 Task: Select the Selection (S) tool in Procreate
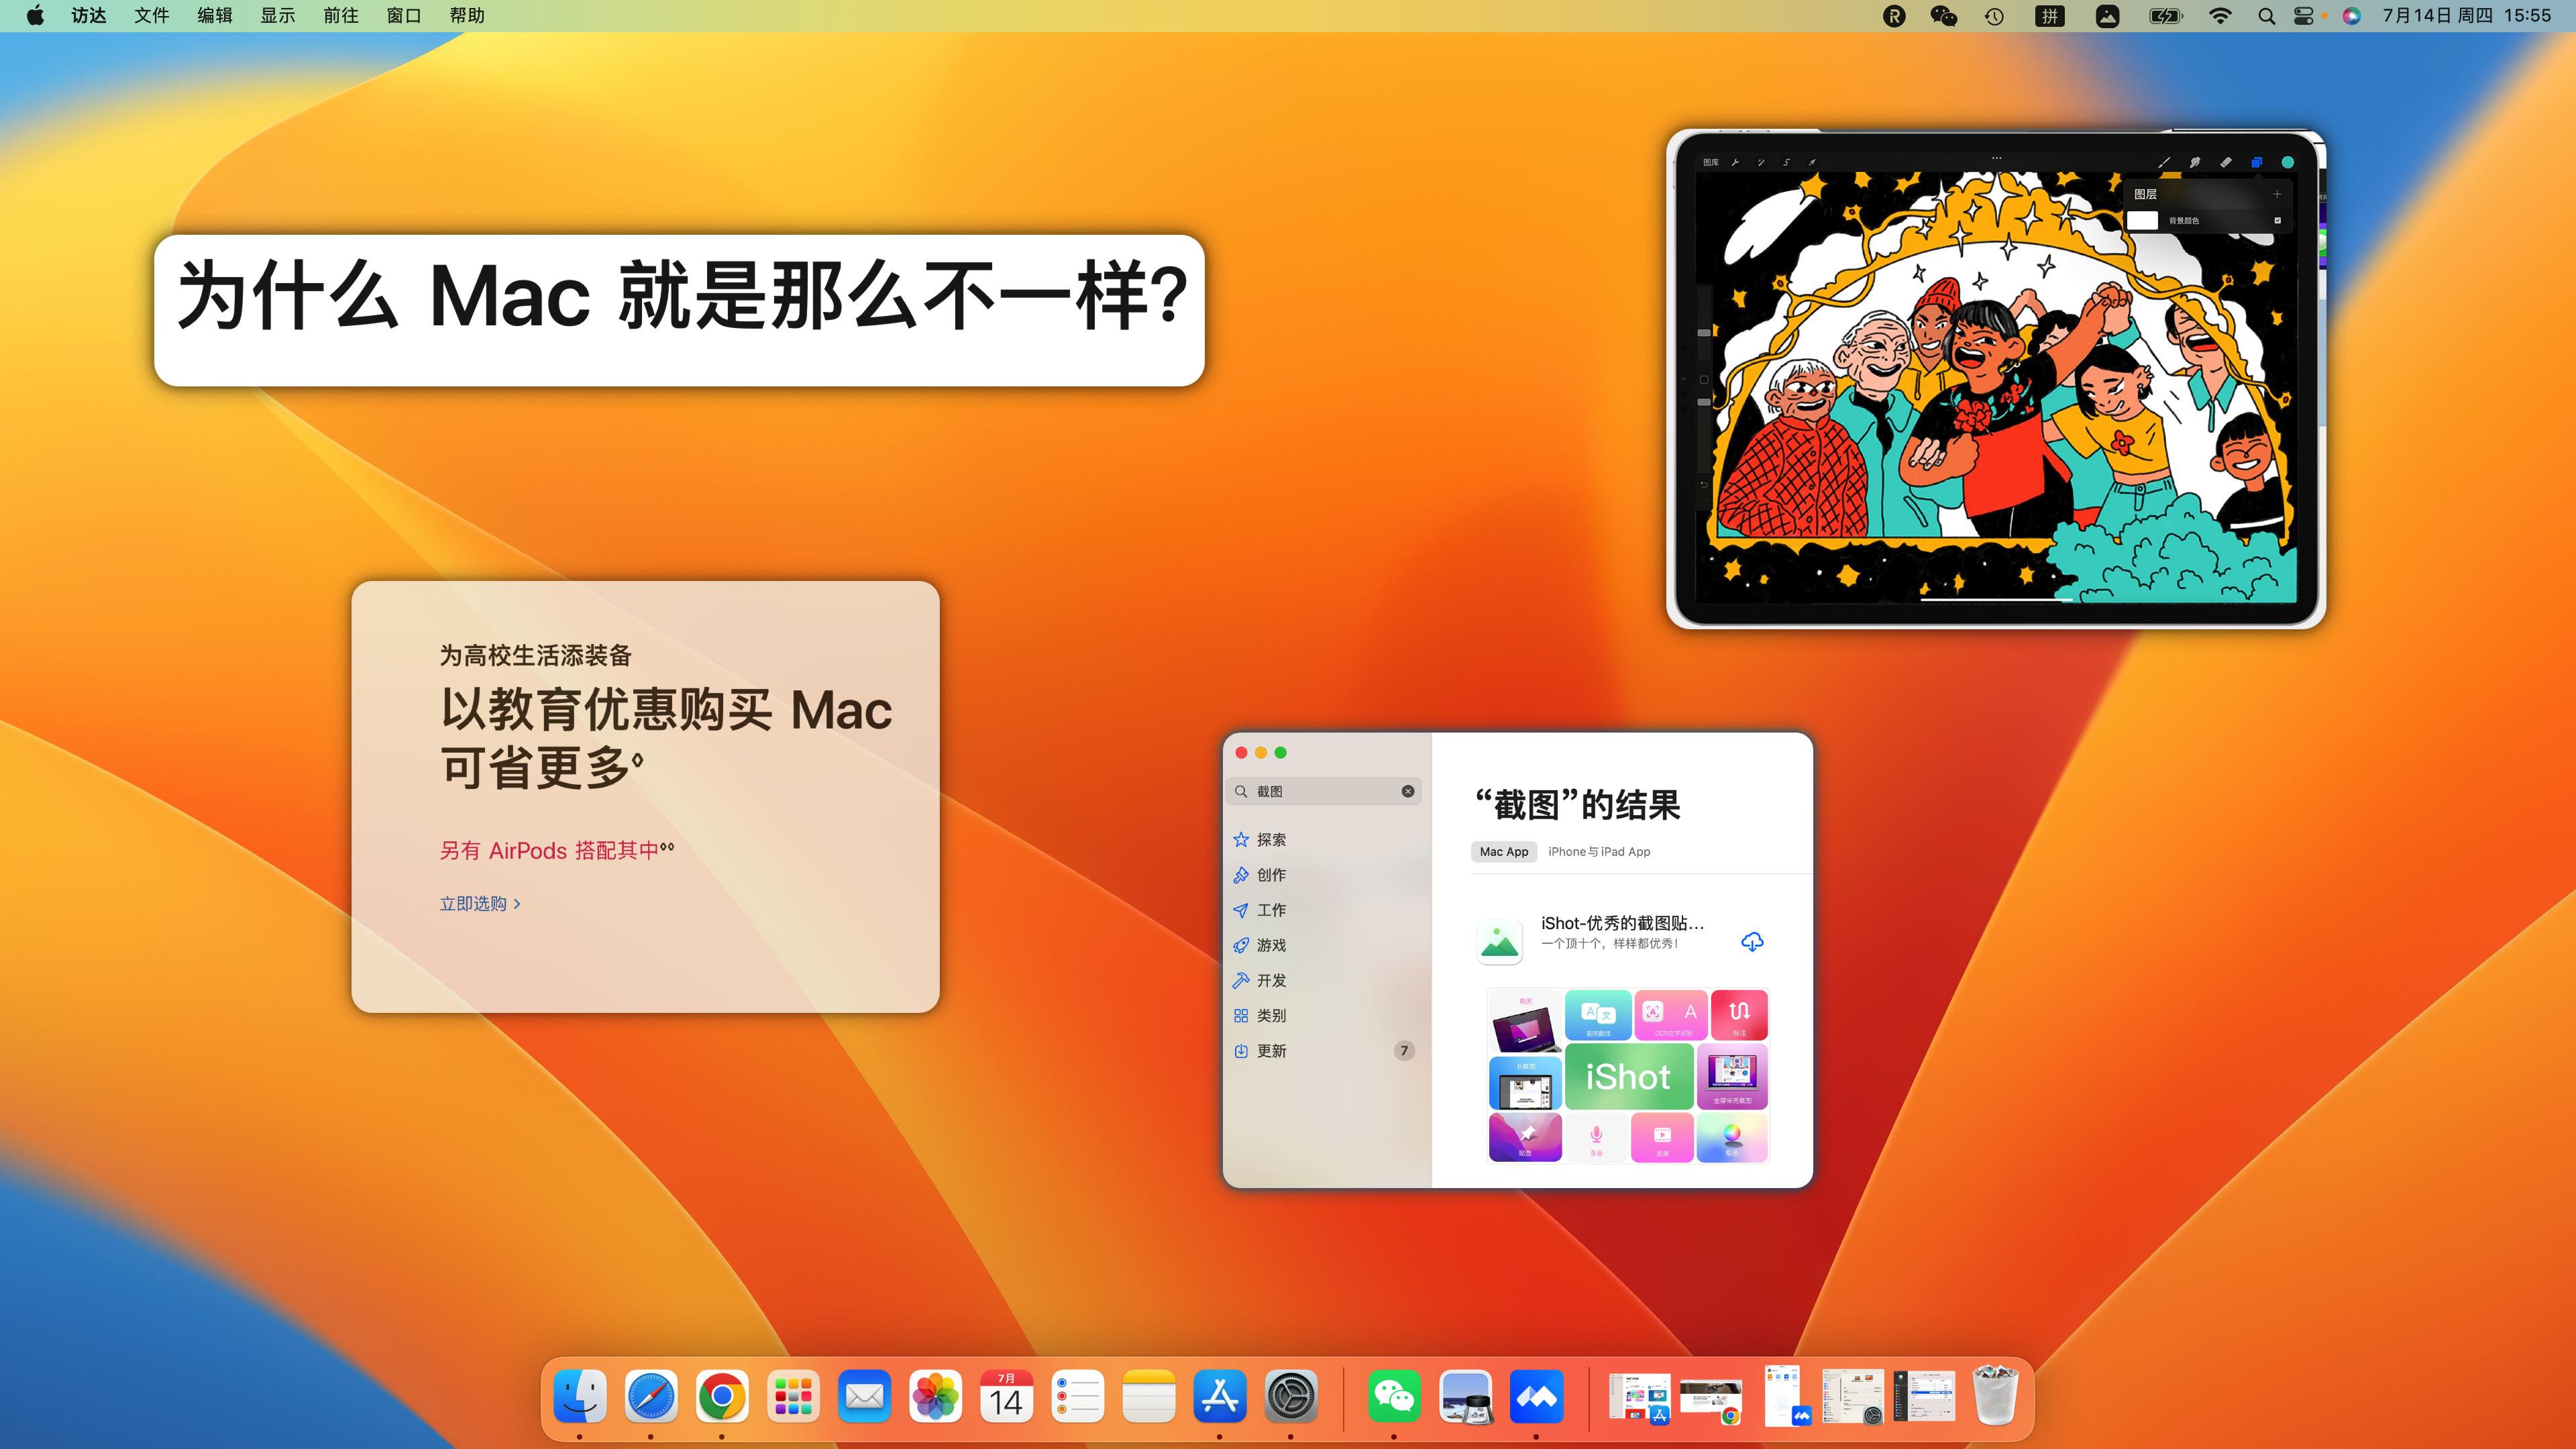coord(1787,162)
